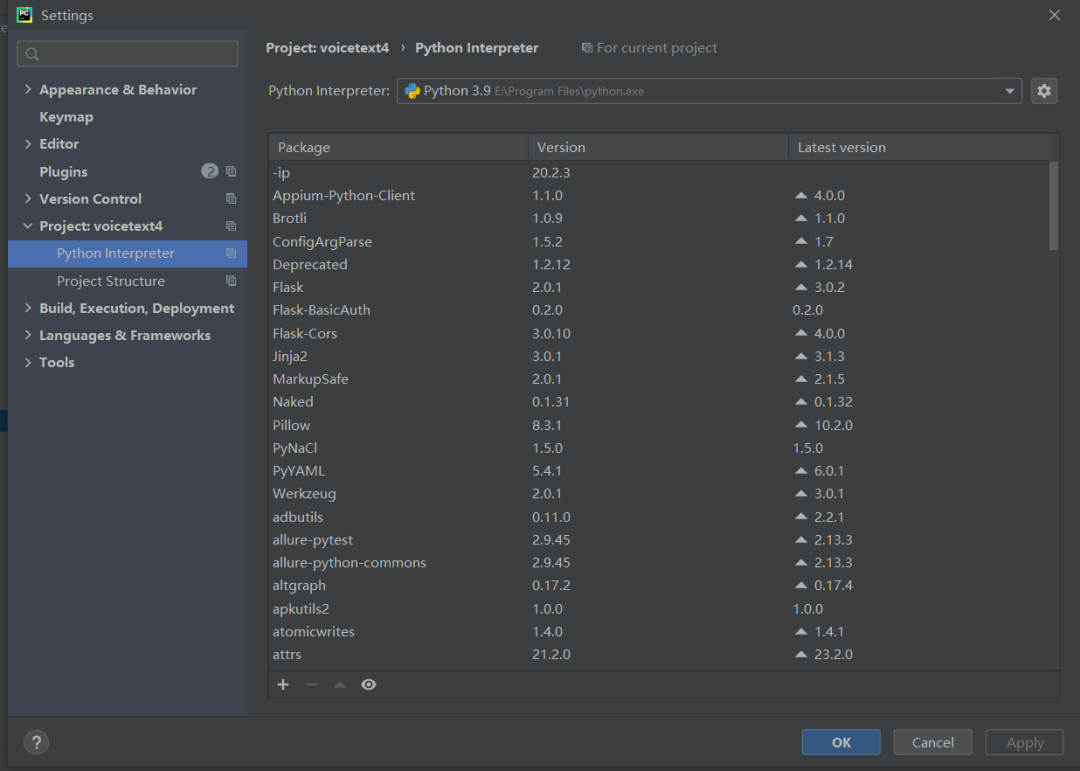Select the allure-pytest package row

coord(658,540)
